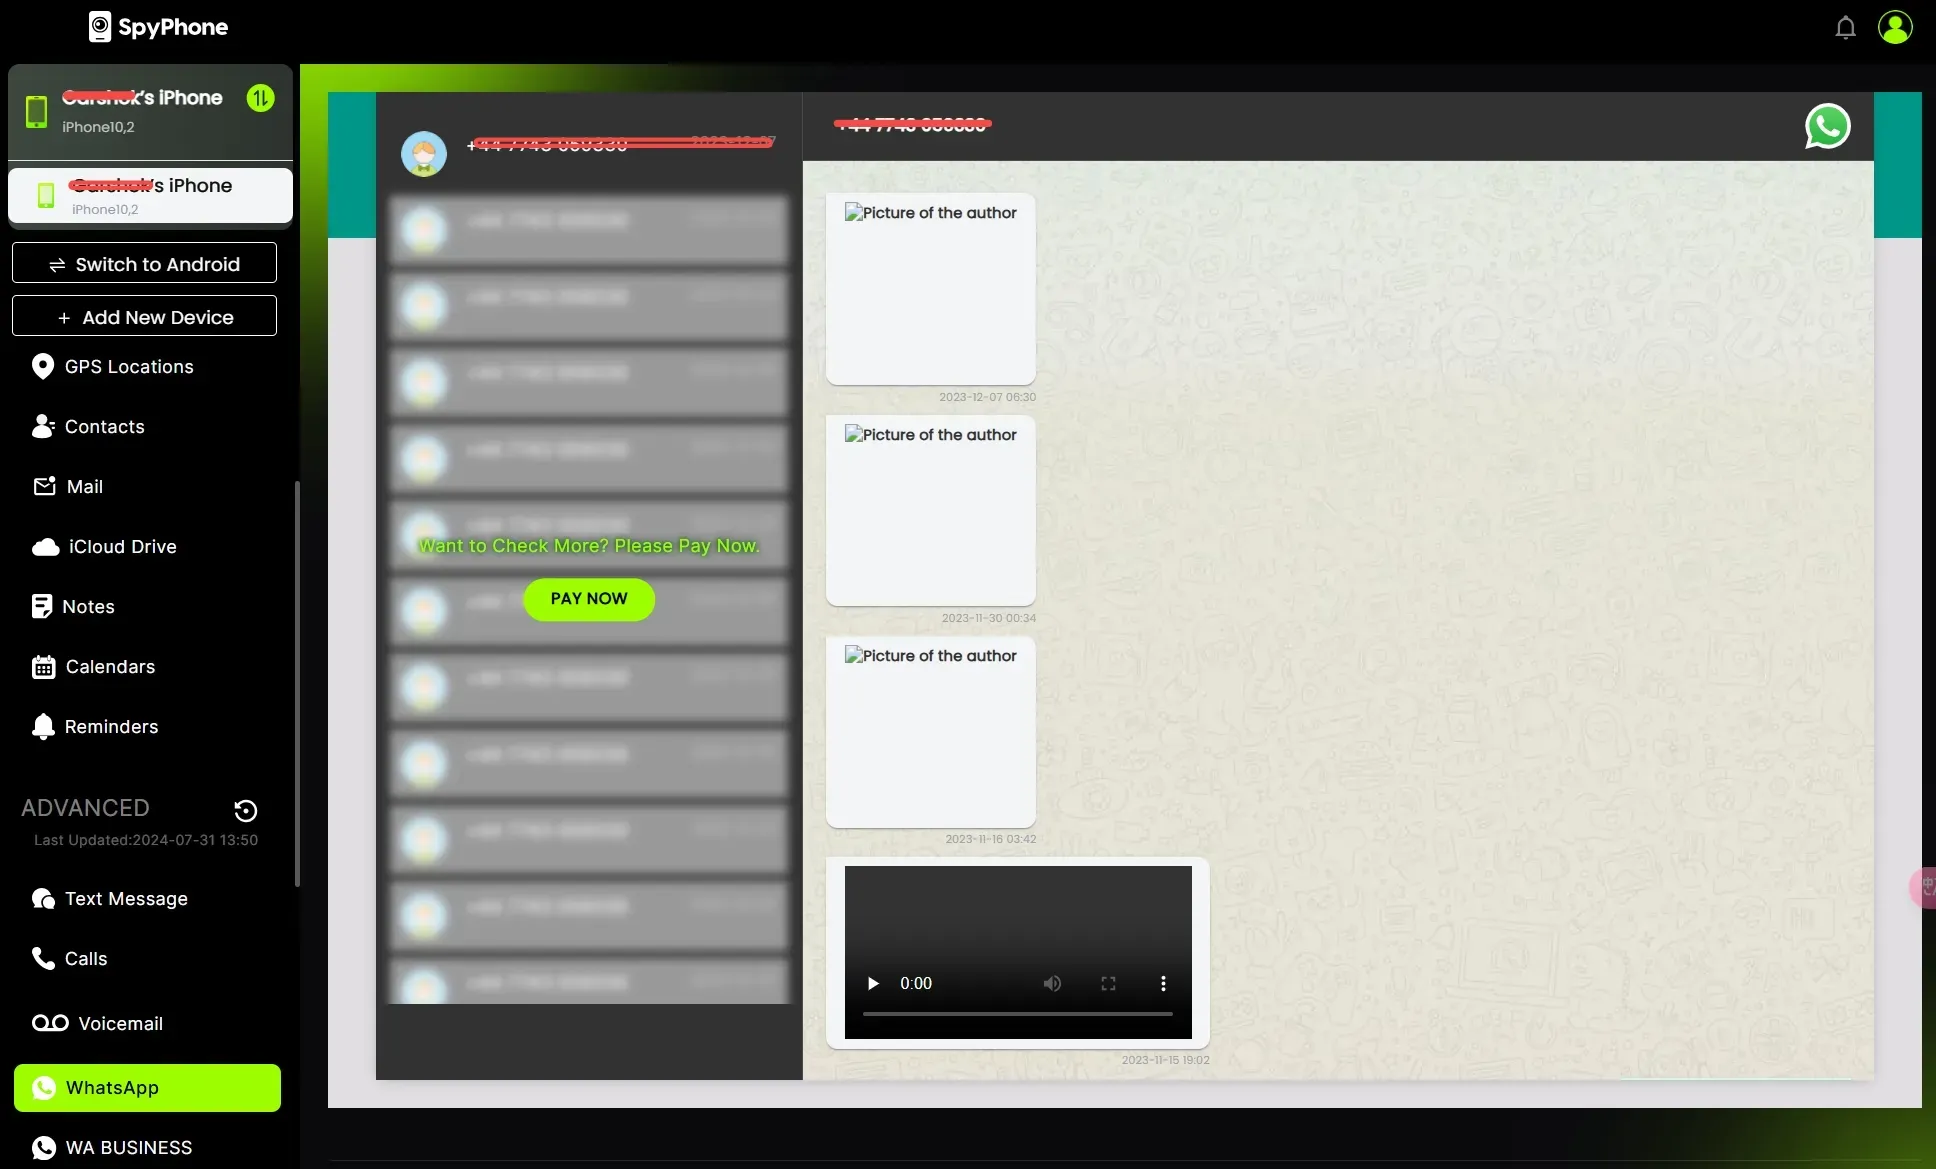This screenshot has height=1169, width=1936.
Task: Open Text Message section
Action: point(126,898)
